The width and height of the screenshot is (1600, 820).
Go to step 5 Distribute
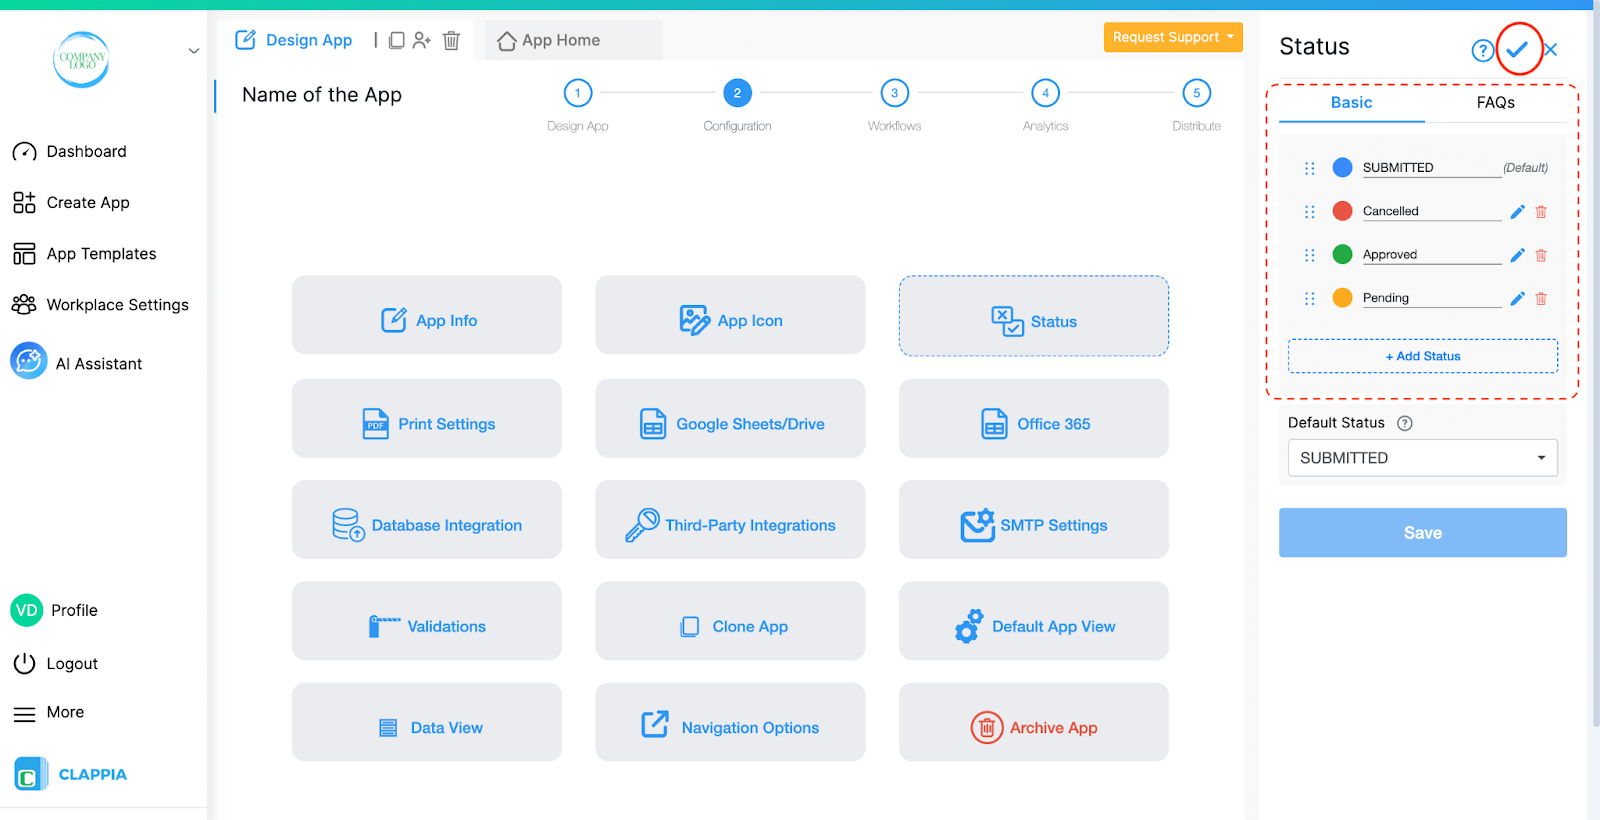1196,93
